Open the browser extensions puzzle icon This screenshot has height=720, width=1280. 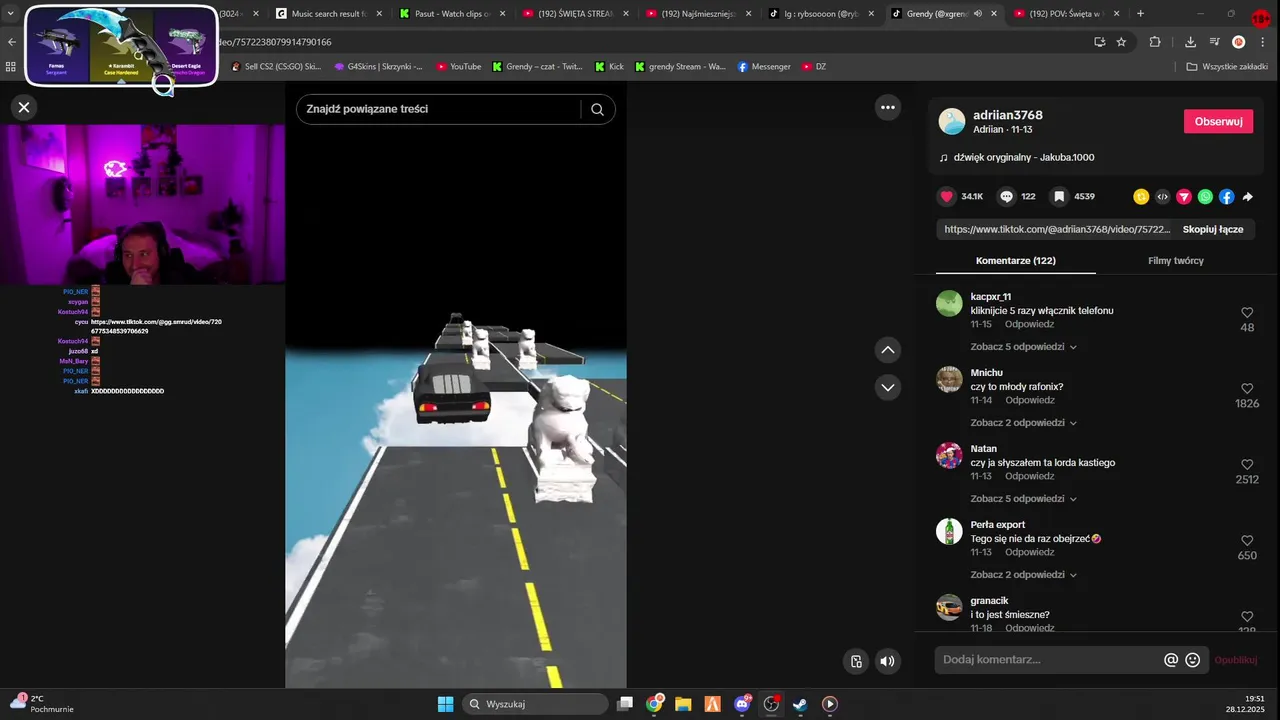tap(1154, 42)
